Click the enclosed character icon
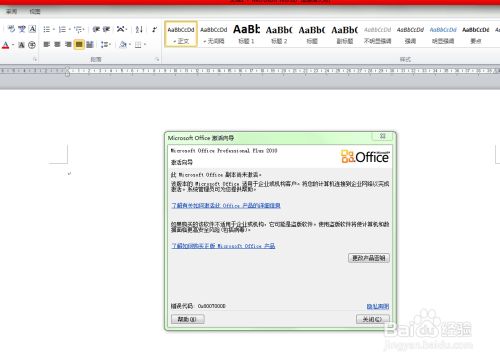Viewport: 500px width, 362px height. pos(32,45)
